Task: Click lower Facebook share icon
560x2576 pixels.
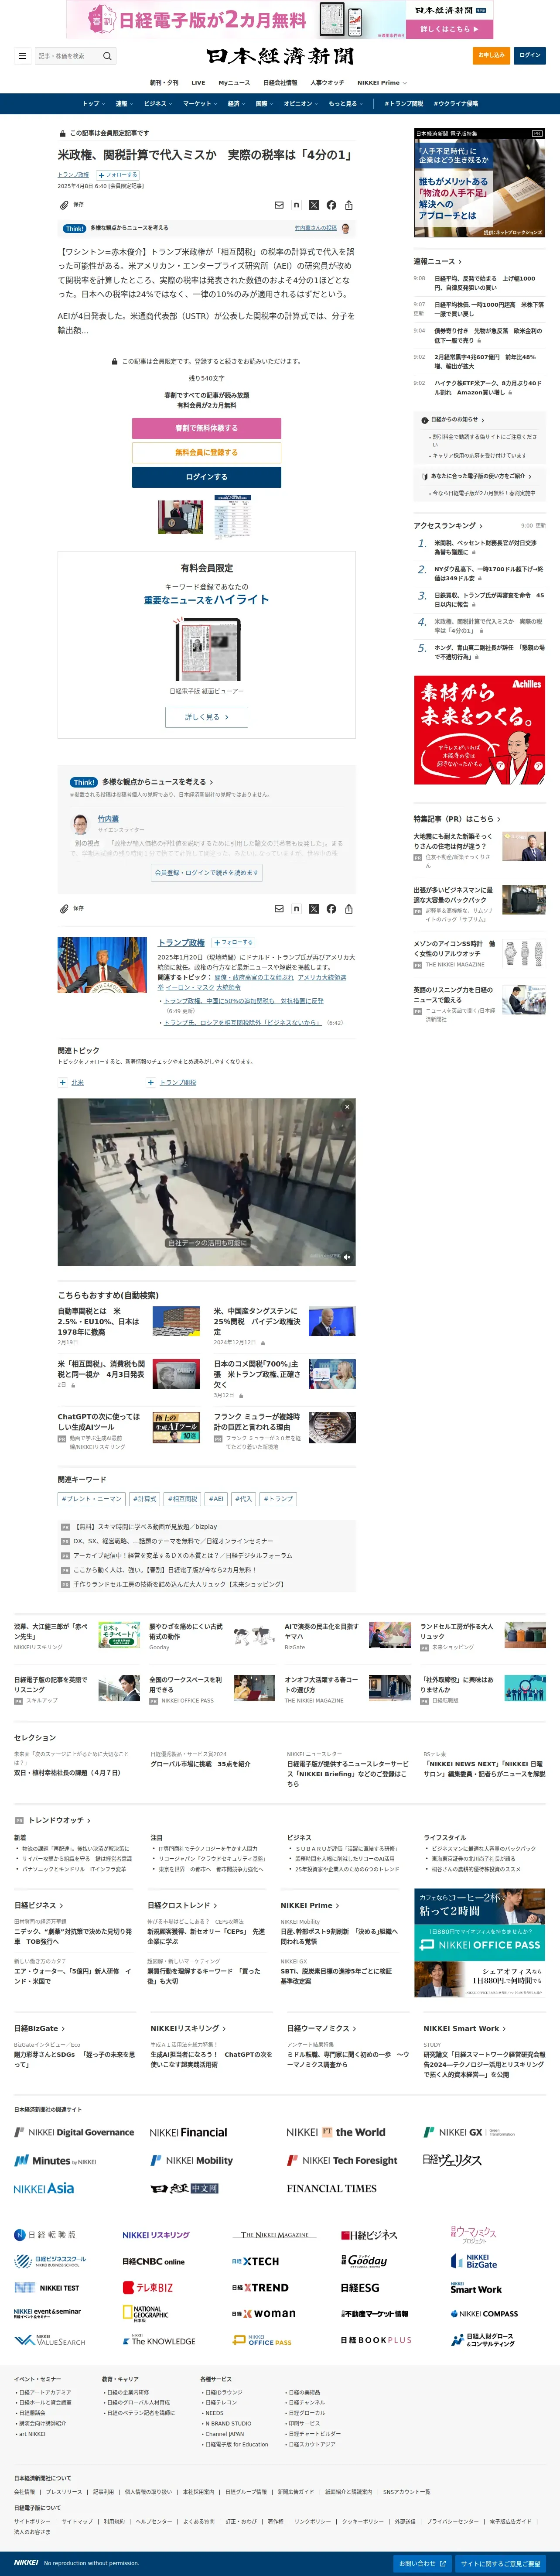Action: 331,909
